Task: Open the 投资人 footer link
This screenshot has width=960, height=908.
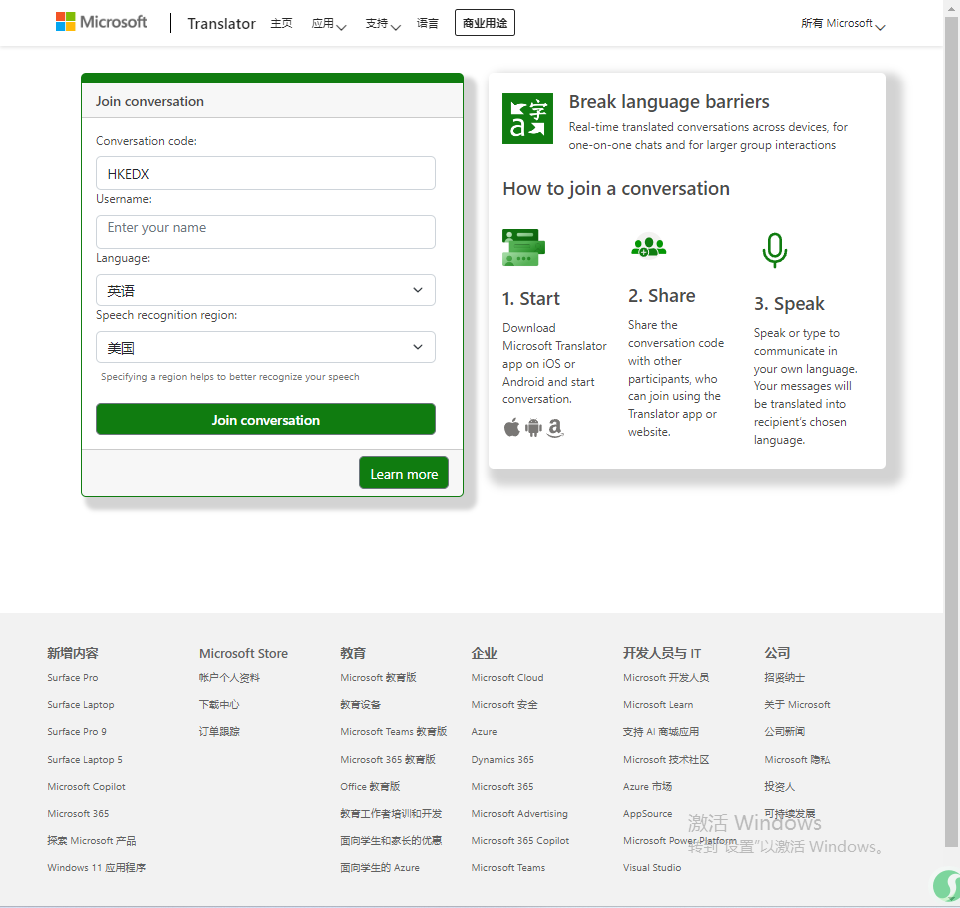Action: (779, 786)
